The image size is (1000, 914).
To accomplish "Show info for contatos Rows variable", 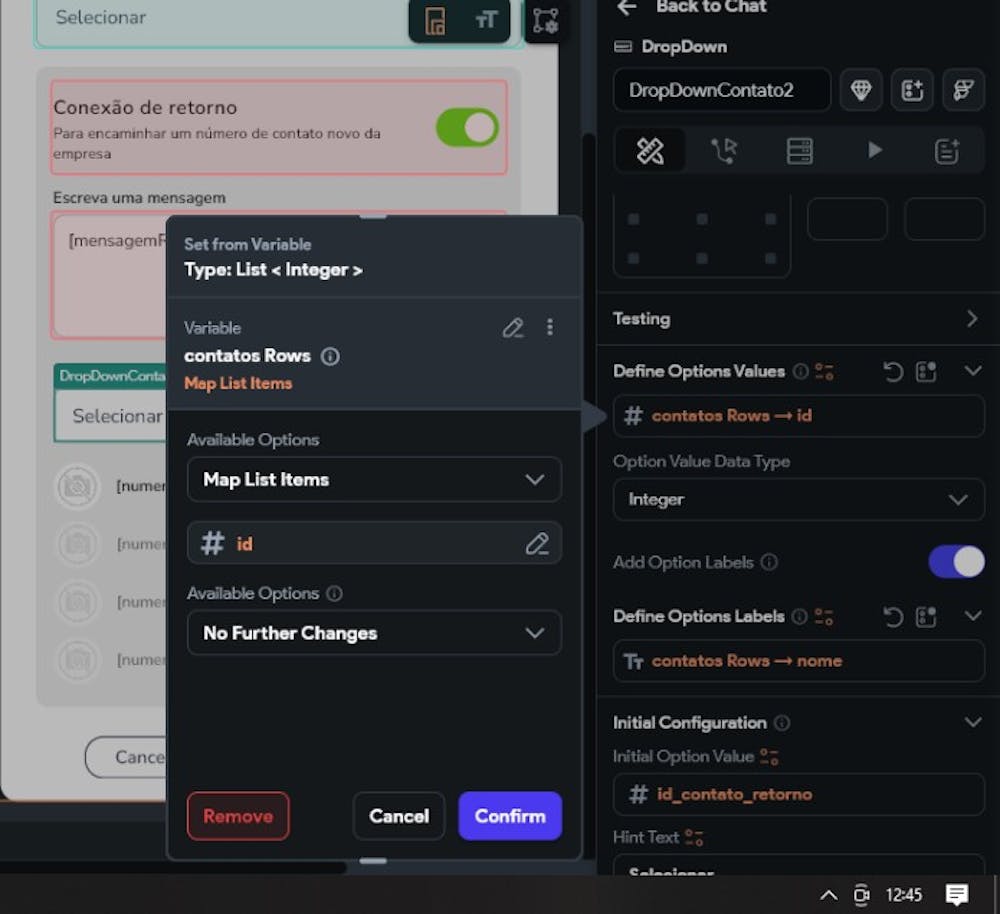I will 330,356.
